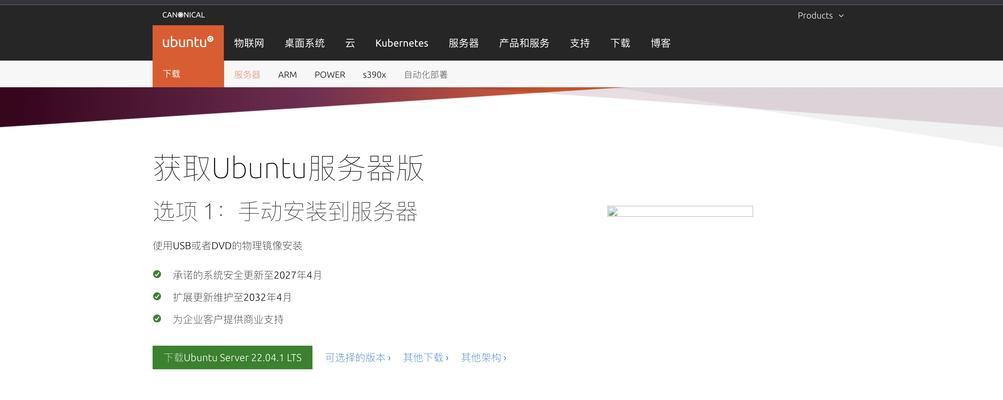Open the 产品和服务 menu item
This screenshot has height=400, width=1003.
[524, 43]
